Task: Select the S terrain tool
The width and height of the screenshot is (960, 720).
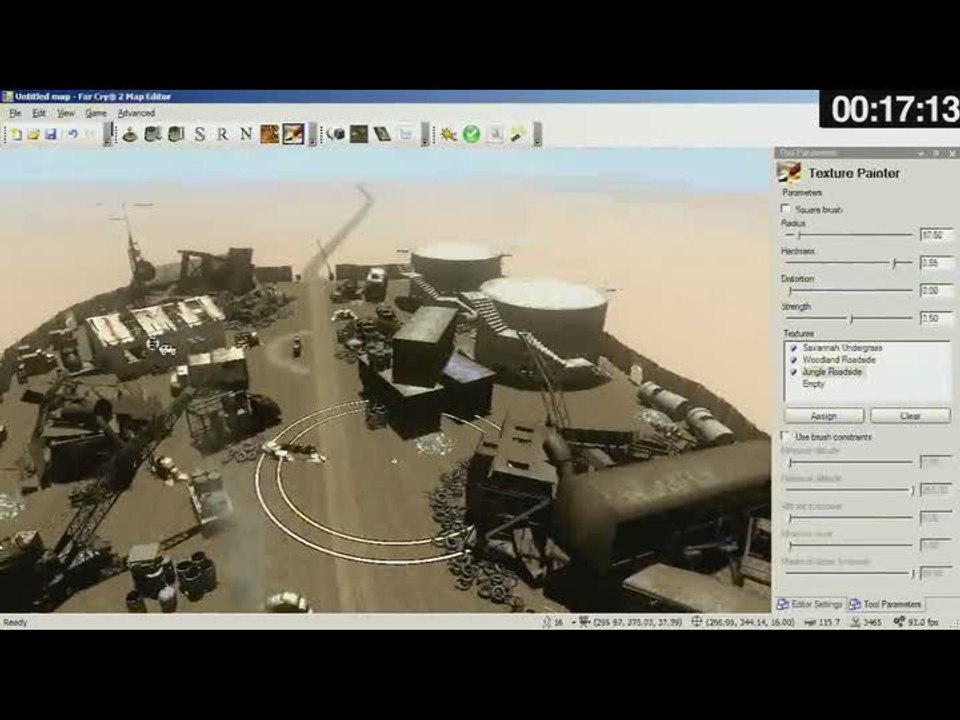Action: 200,134
